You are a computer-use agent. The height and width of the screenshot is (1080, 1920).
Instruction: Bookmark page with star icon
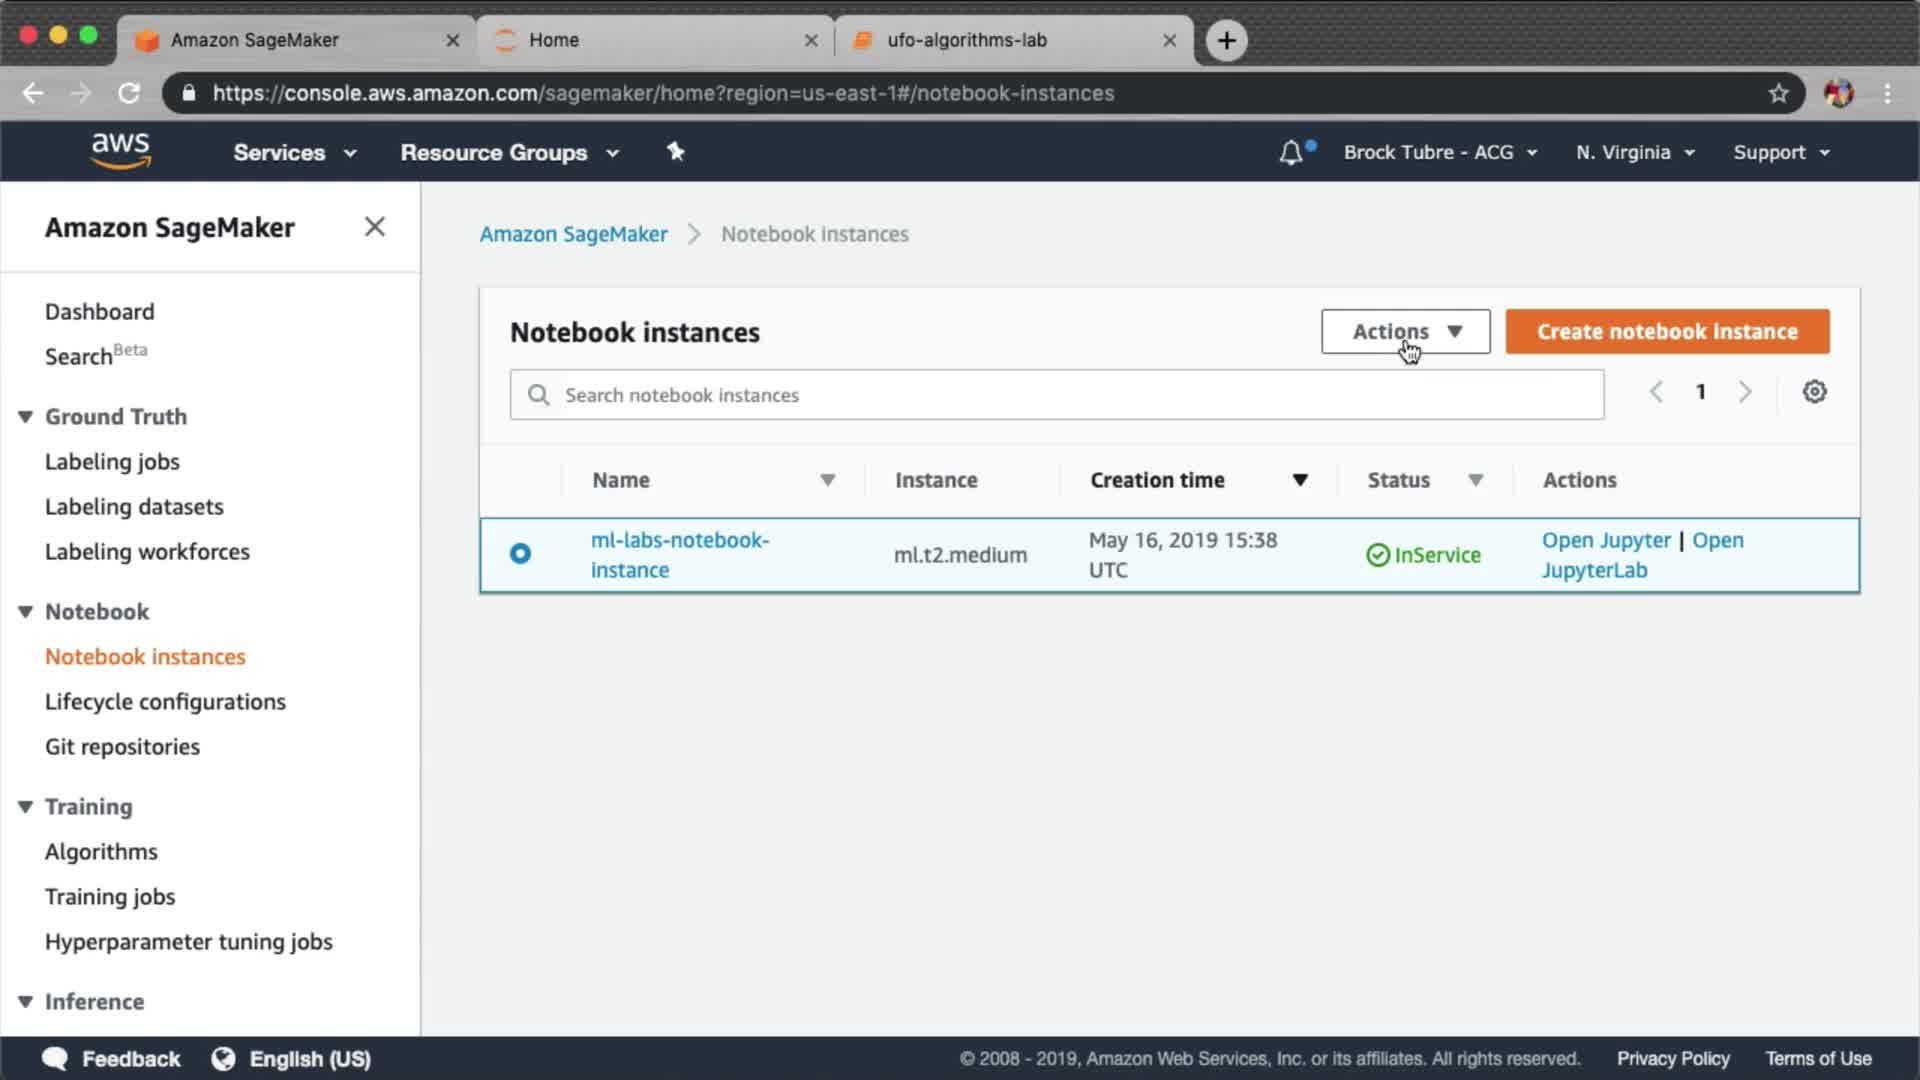(x=1778, y=93)
